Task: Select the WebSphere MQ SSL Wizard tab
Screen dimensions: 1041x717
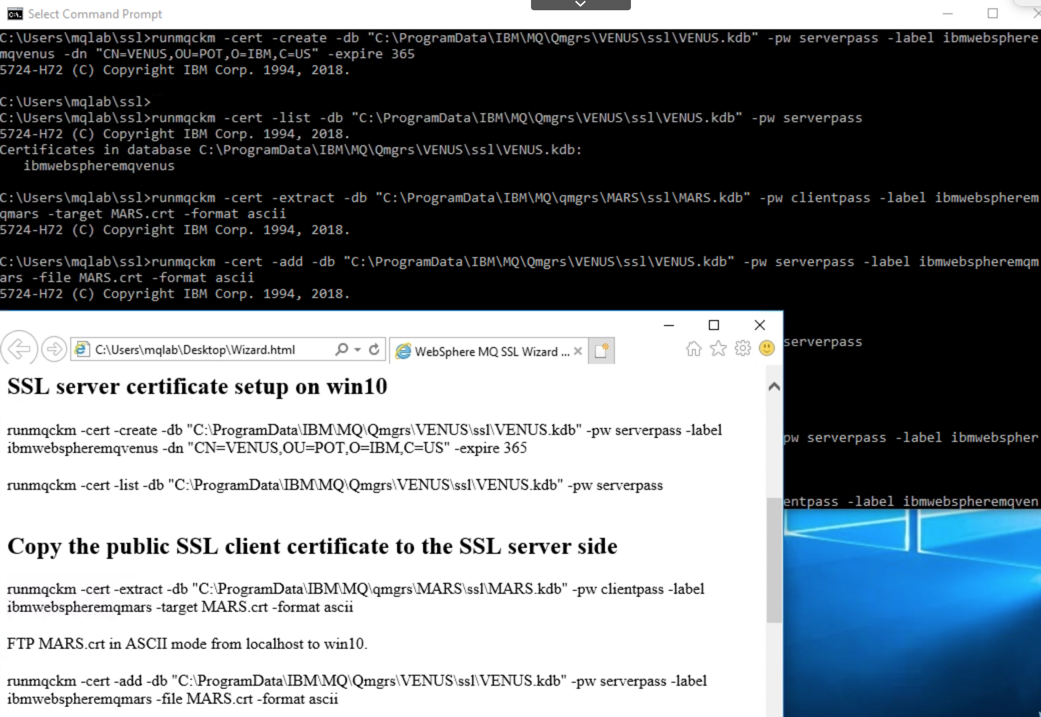Action: pyautogui.click(x=489, y=351)
